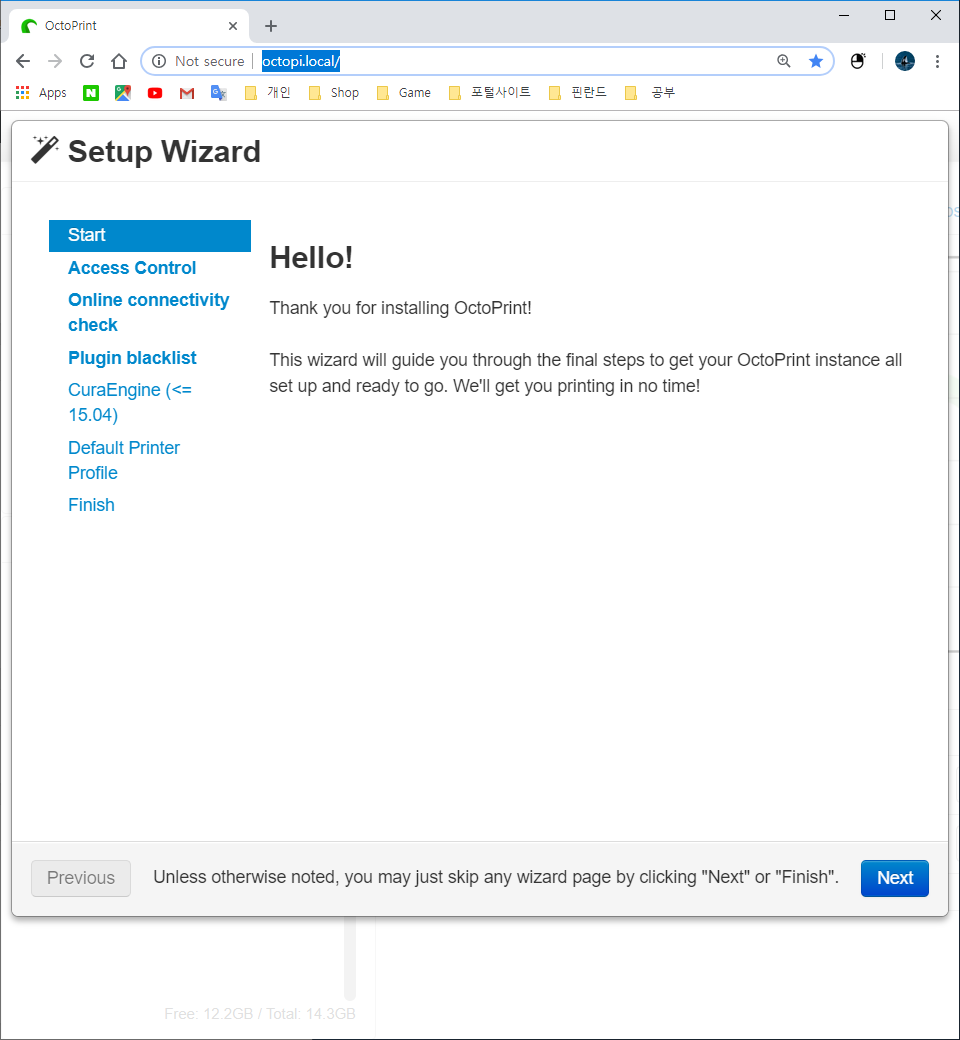The image size is (960, 1040).
Task: Close the OctoPrint browser tab
Action: point(233,26)
